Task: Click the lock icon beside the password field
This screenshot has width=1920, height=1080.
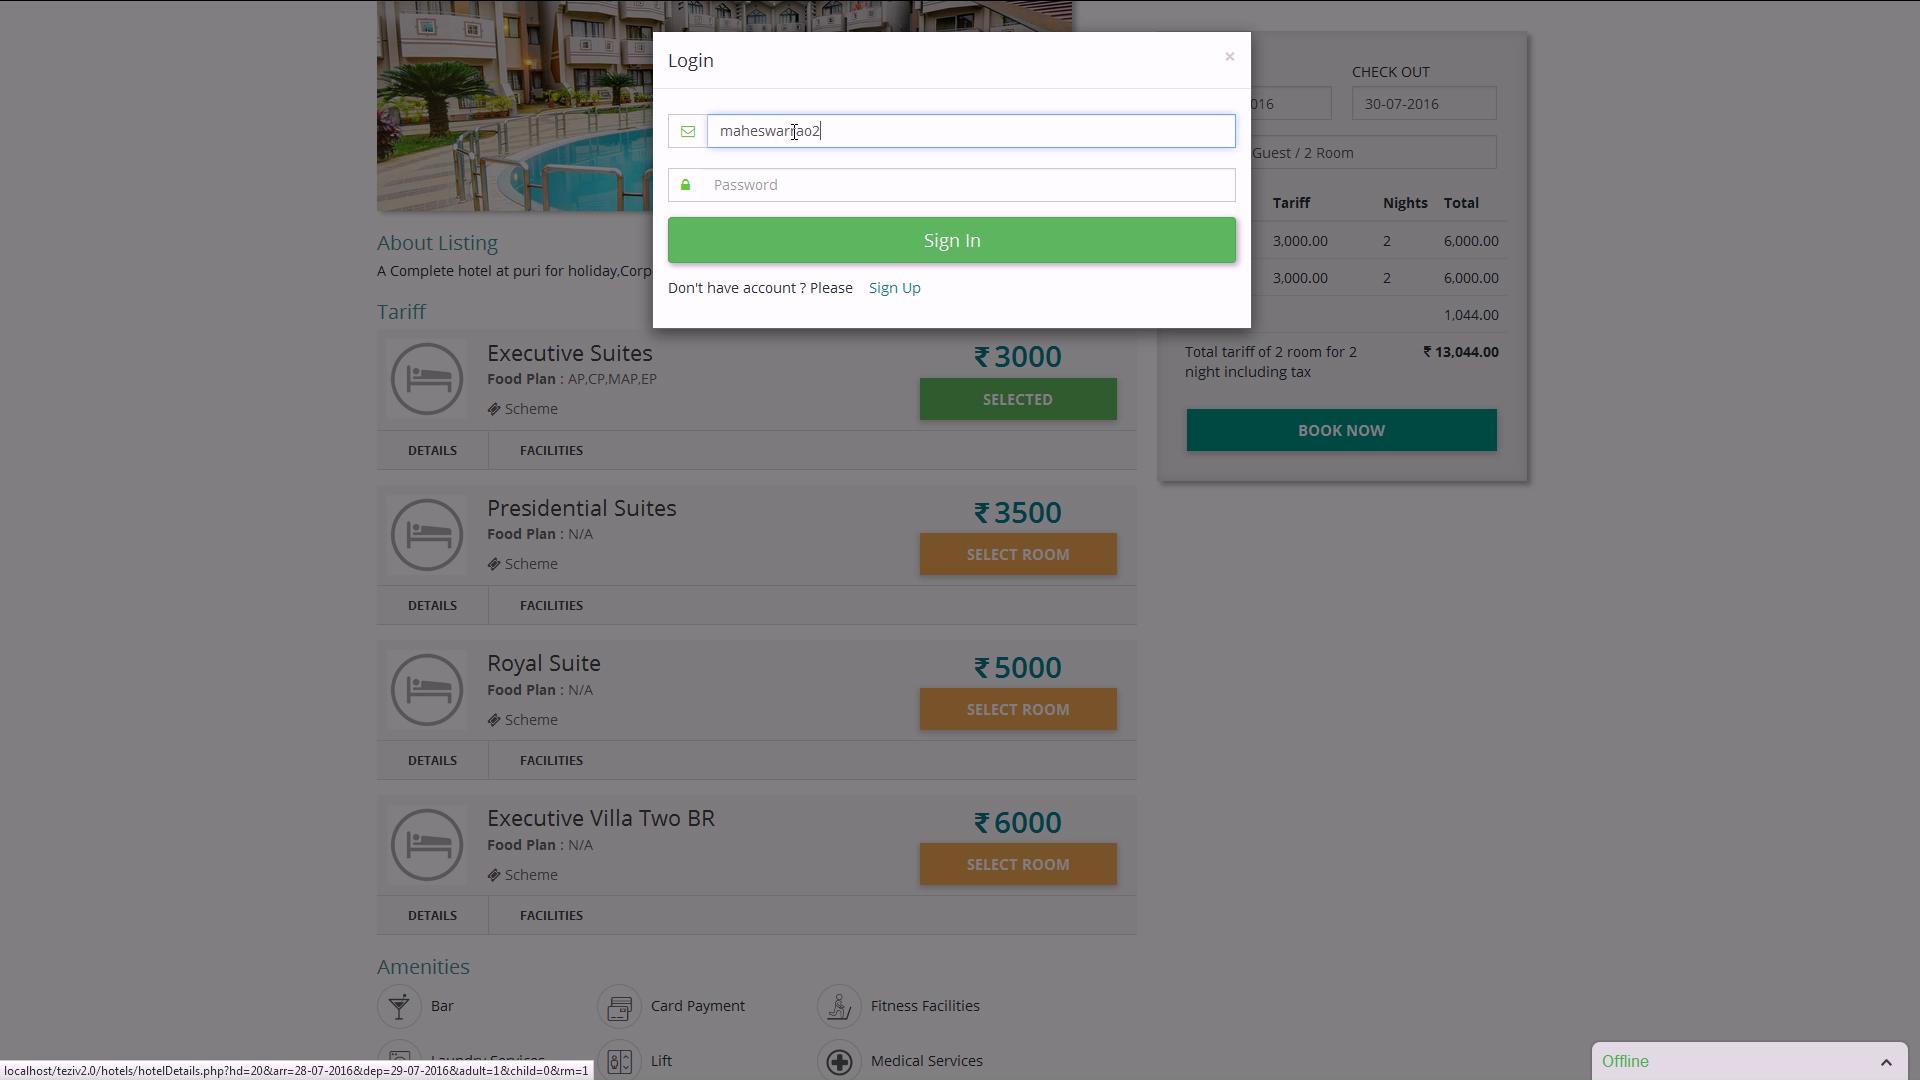Action: coord(686,185)
